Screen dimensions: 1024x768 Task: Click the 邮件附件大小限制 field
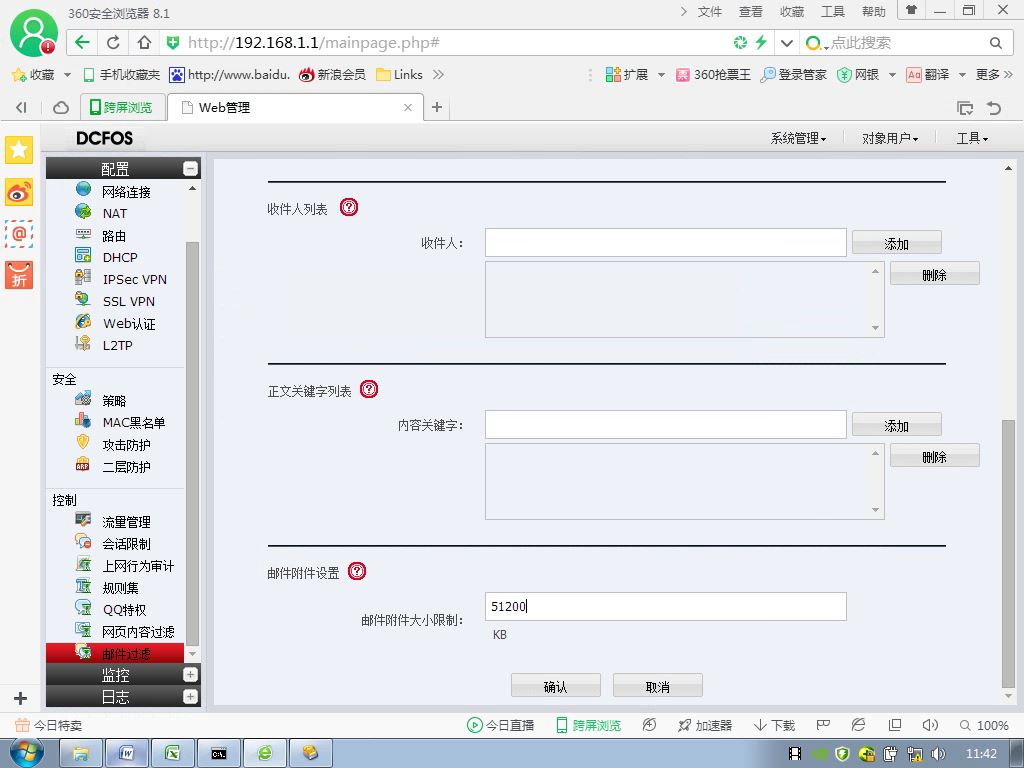click(x=665, y=607)
